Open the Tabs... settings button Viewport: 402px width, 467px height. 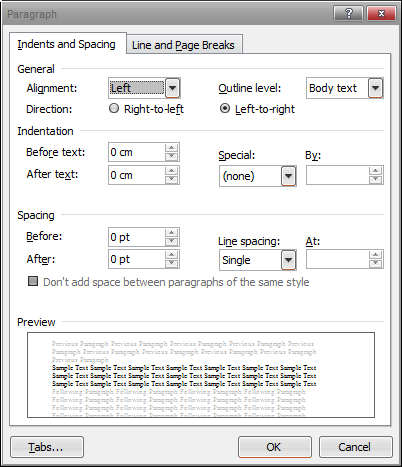(x=47, y=447)
